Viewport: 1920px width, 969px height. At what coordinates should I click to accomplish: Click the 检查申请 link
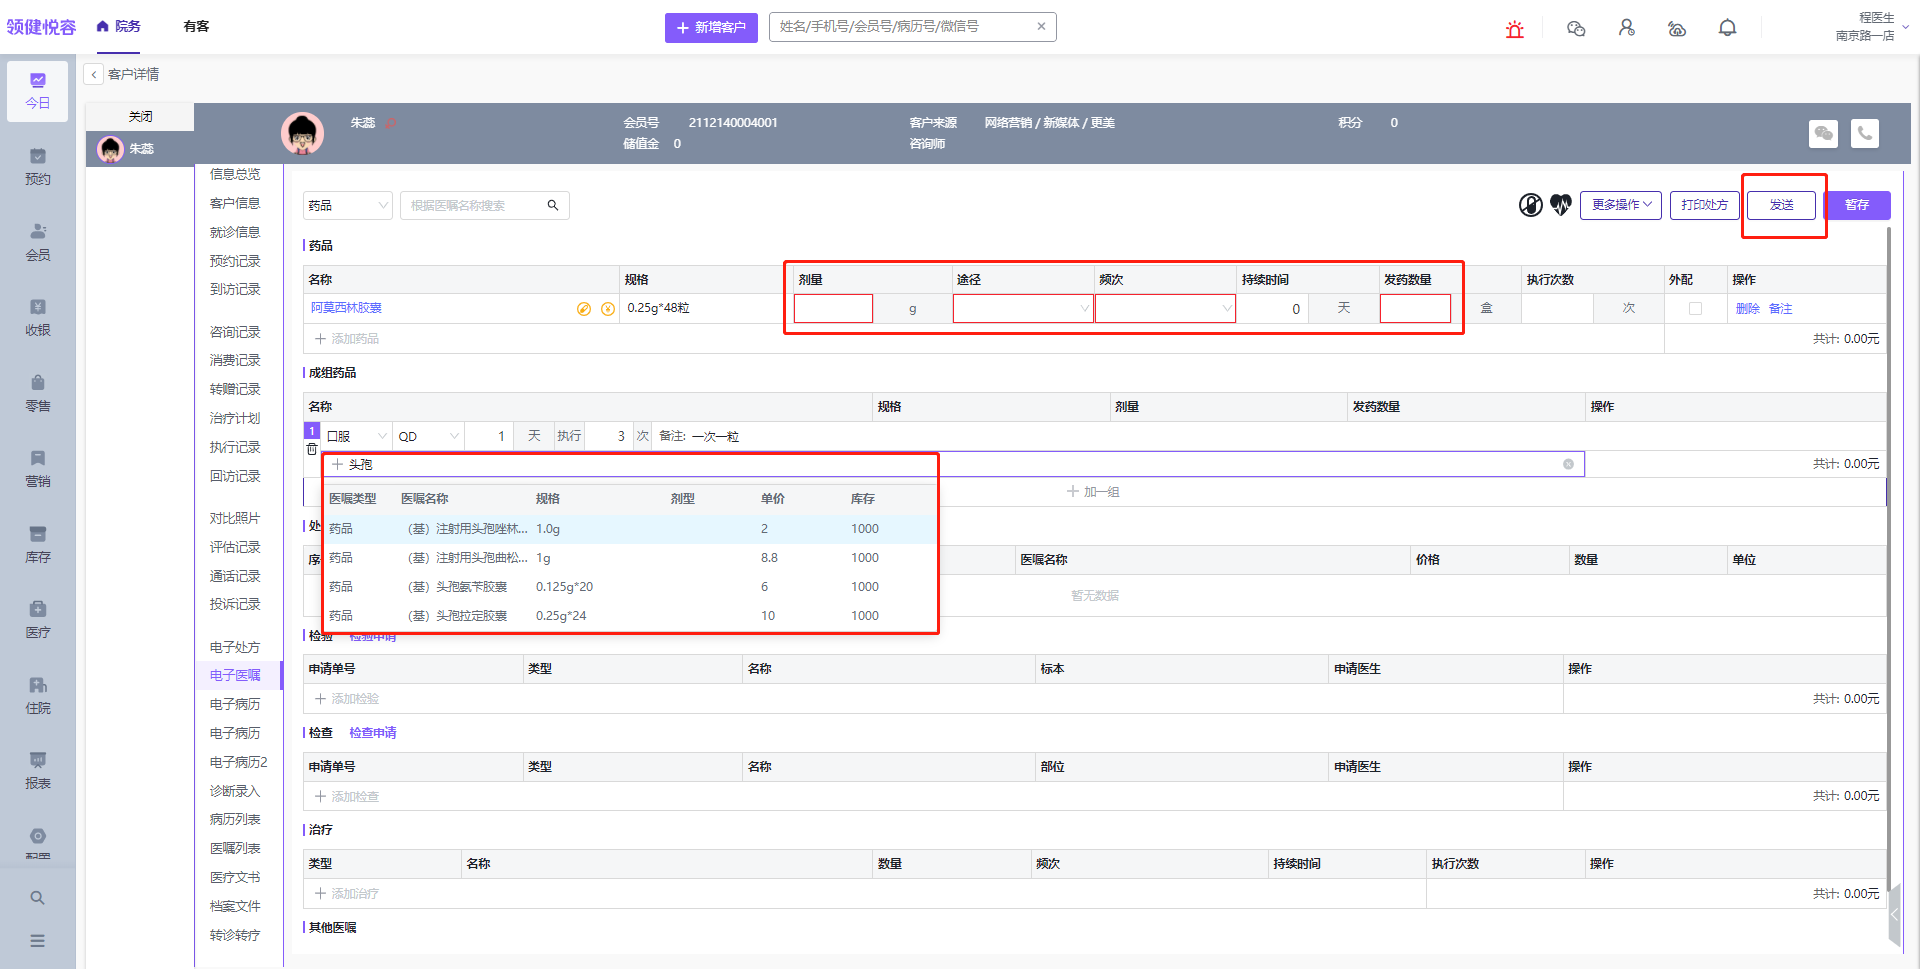[373, 733]
